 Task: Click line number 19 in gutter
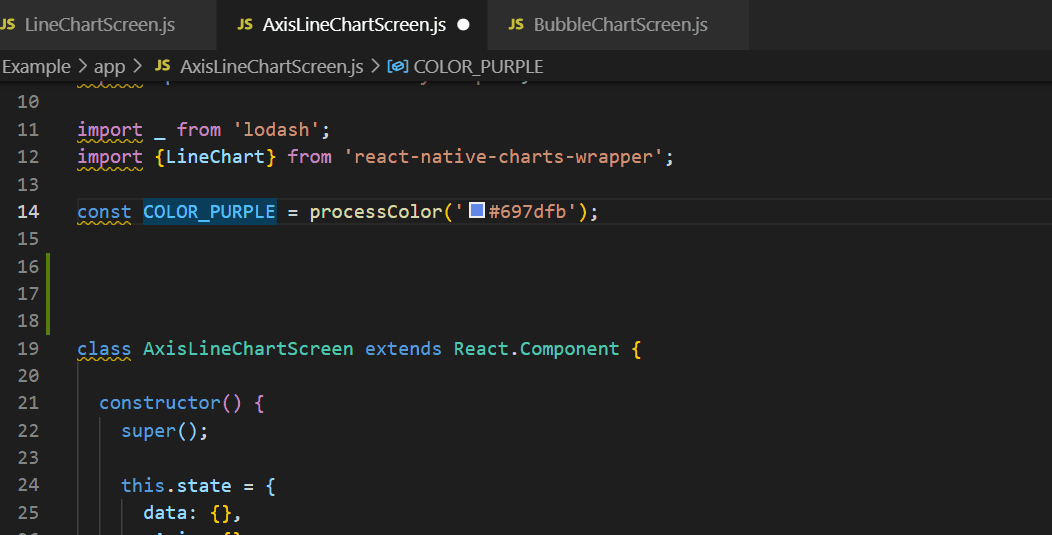click(28, 348)
